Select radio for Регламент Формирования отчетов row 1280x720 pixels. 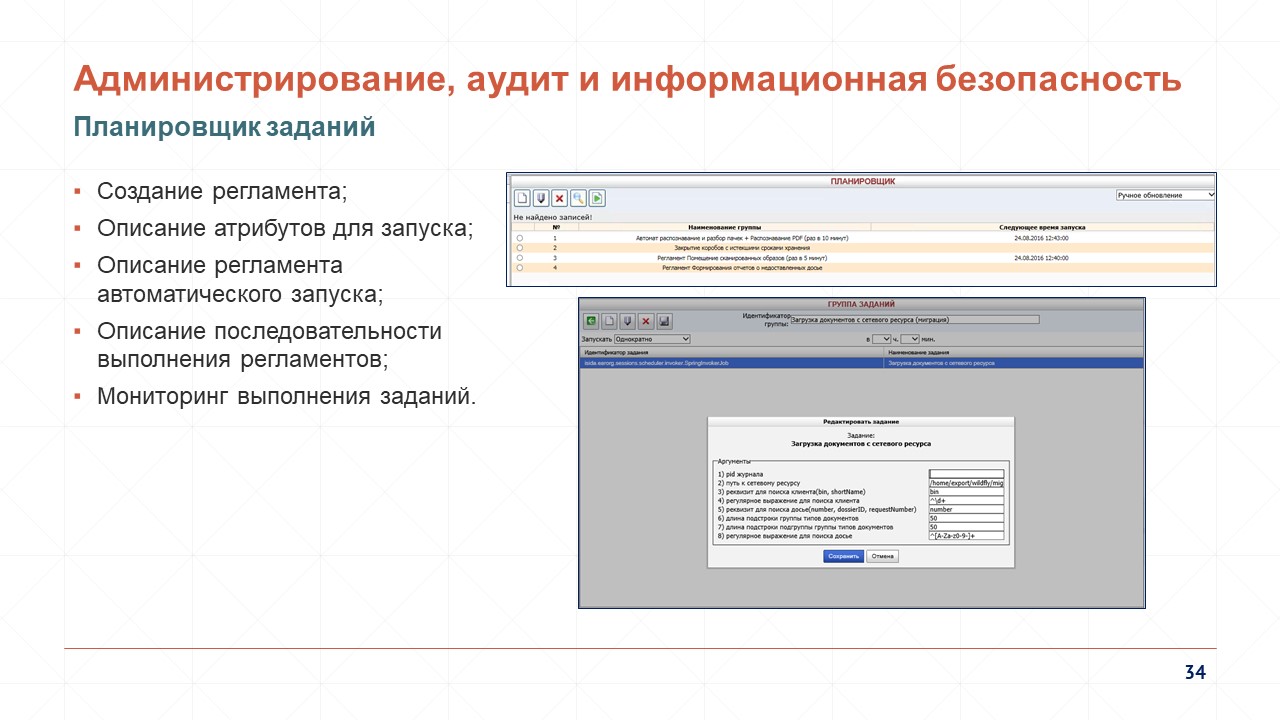pos(519,267)
